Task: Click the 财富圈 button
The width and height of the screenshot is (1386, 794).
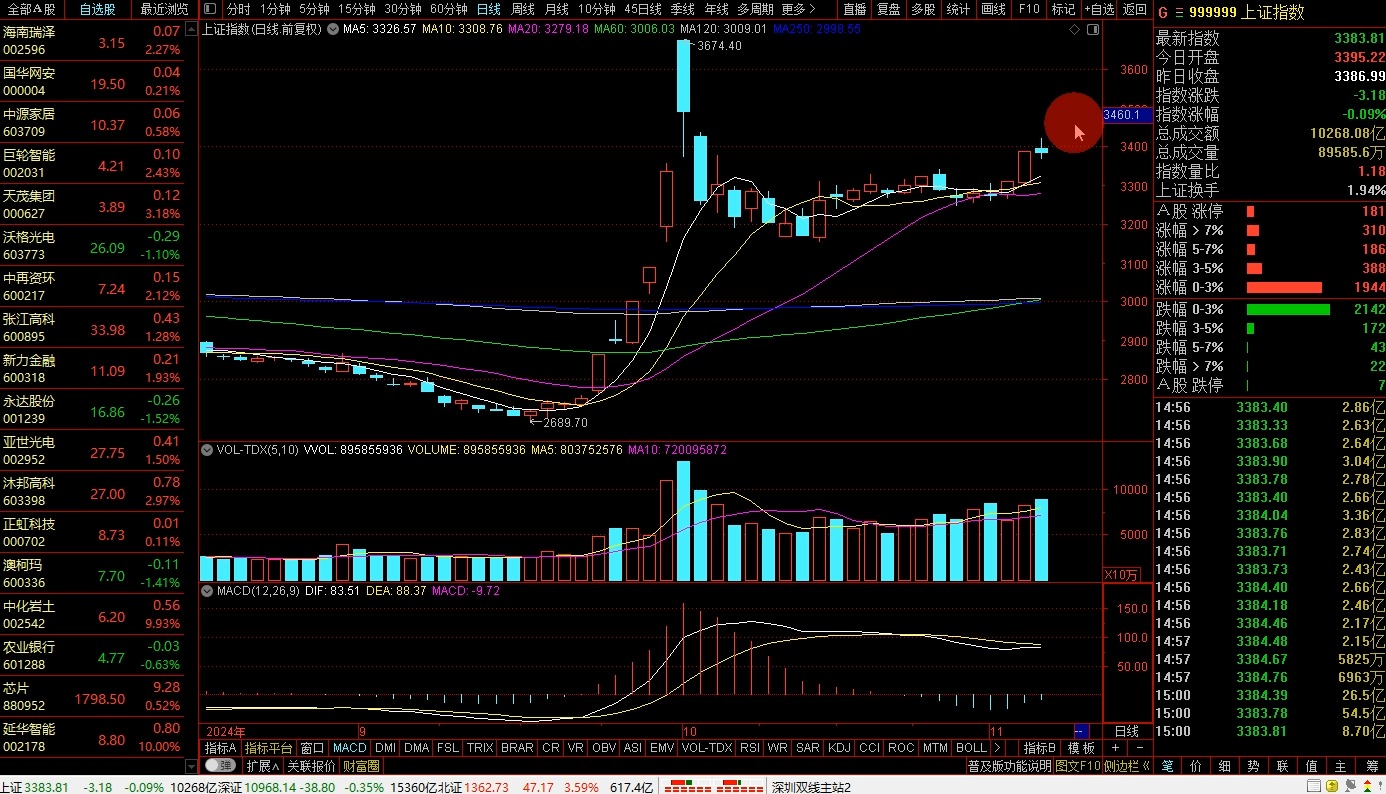Action: pyautogui.click(x=361, y=766)
